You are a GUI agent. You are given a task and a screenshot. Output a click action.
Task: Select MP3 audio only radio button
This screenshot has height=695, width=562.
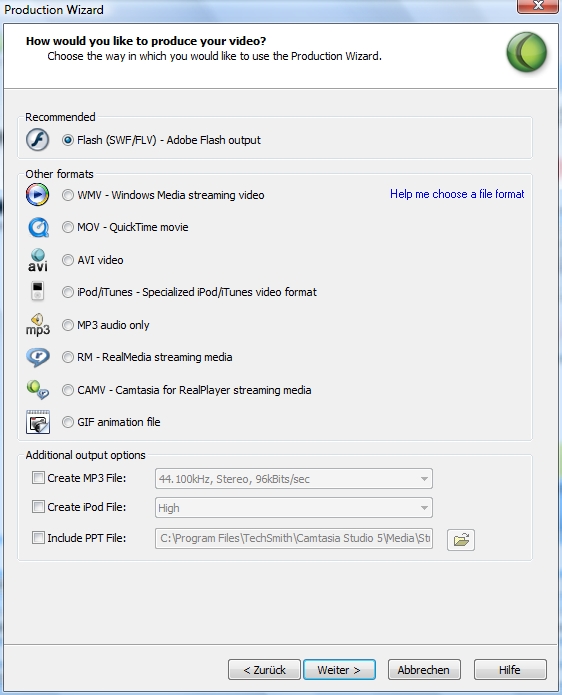(x=68, y=325)
